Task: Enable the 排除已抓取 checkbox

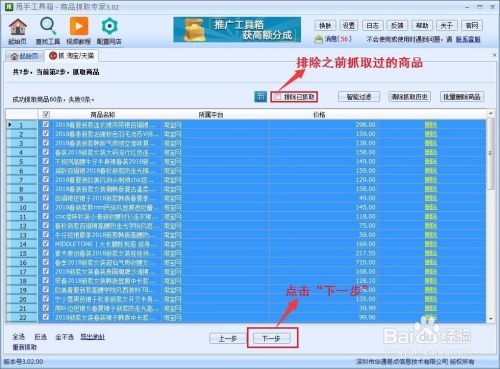Action: click(277, 97)
